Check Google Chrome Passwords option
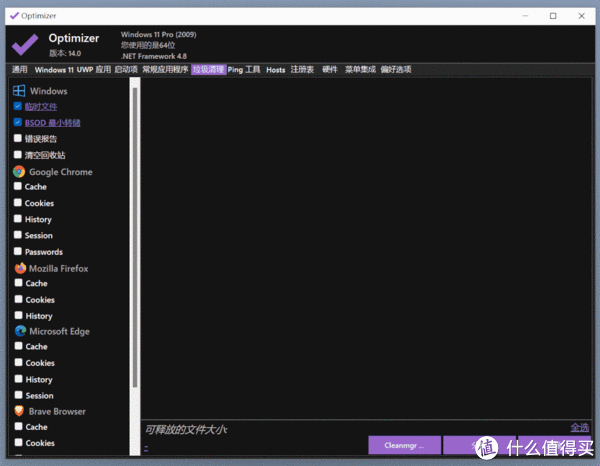The image size is (600, 466). (18, 251)
